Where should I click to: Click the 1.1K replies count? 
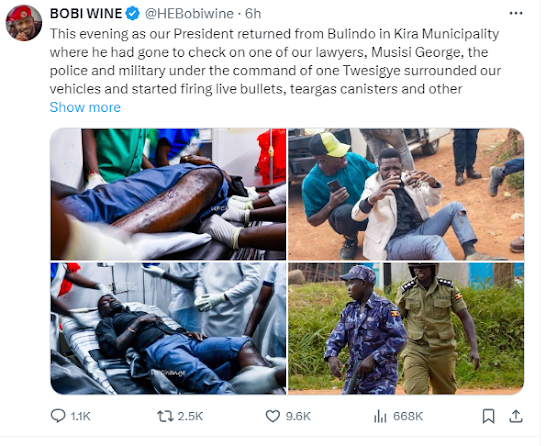pyautogui.click(x=80, y=416)
